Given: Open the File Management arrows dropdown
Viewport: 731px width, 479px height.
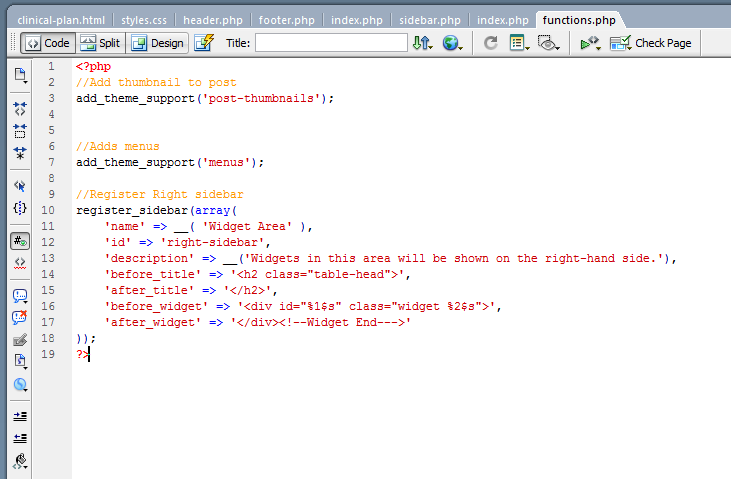Looking at the screenshot, I should 422,43.
